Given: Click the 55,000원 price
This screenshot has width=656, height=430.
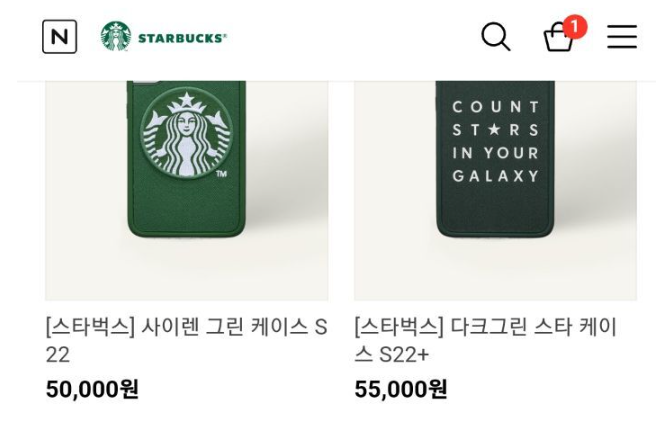Looking at the screenshot, I should (401, 389).
